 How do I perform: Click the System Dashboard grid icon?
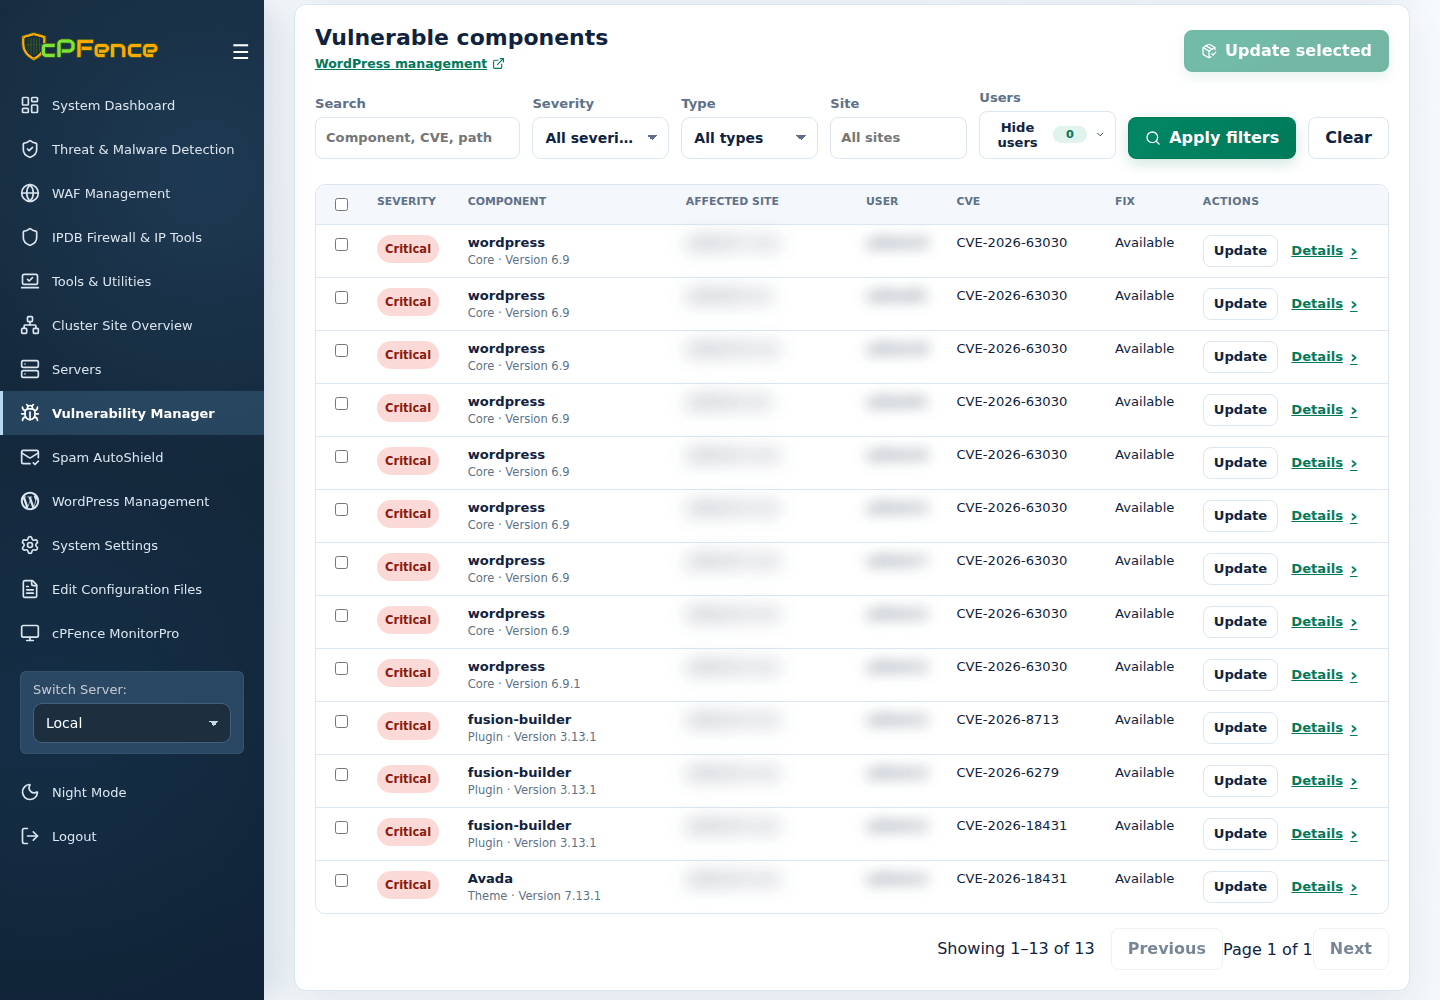[30, 105]
